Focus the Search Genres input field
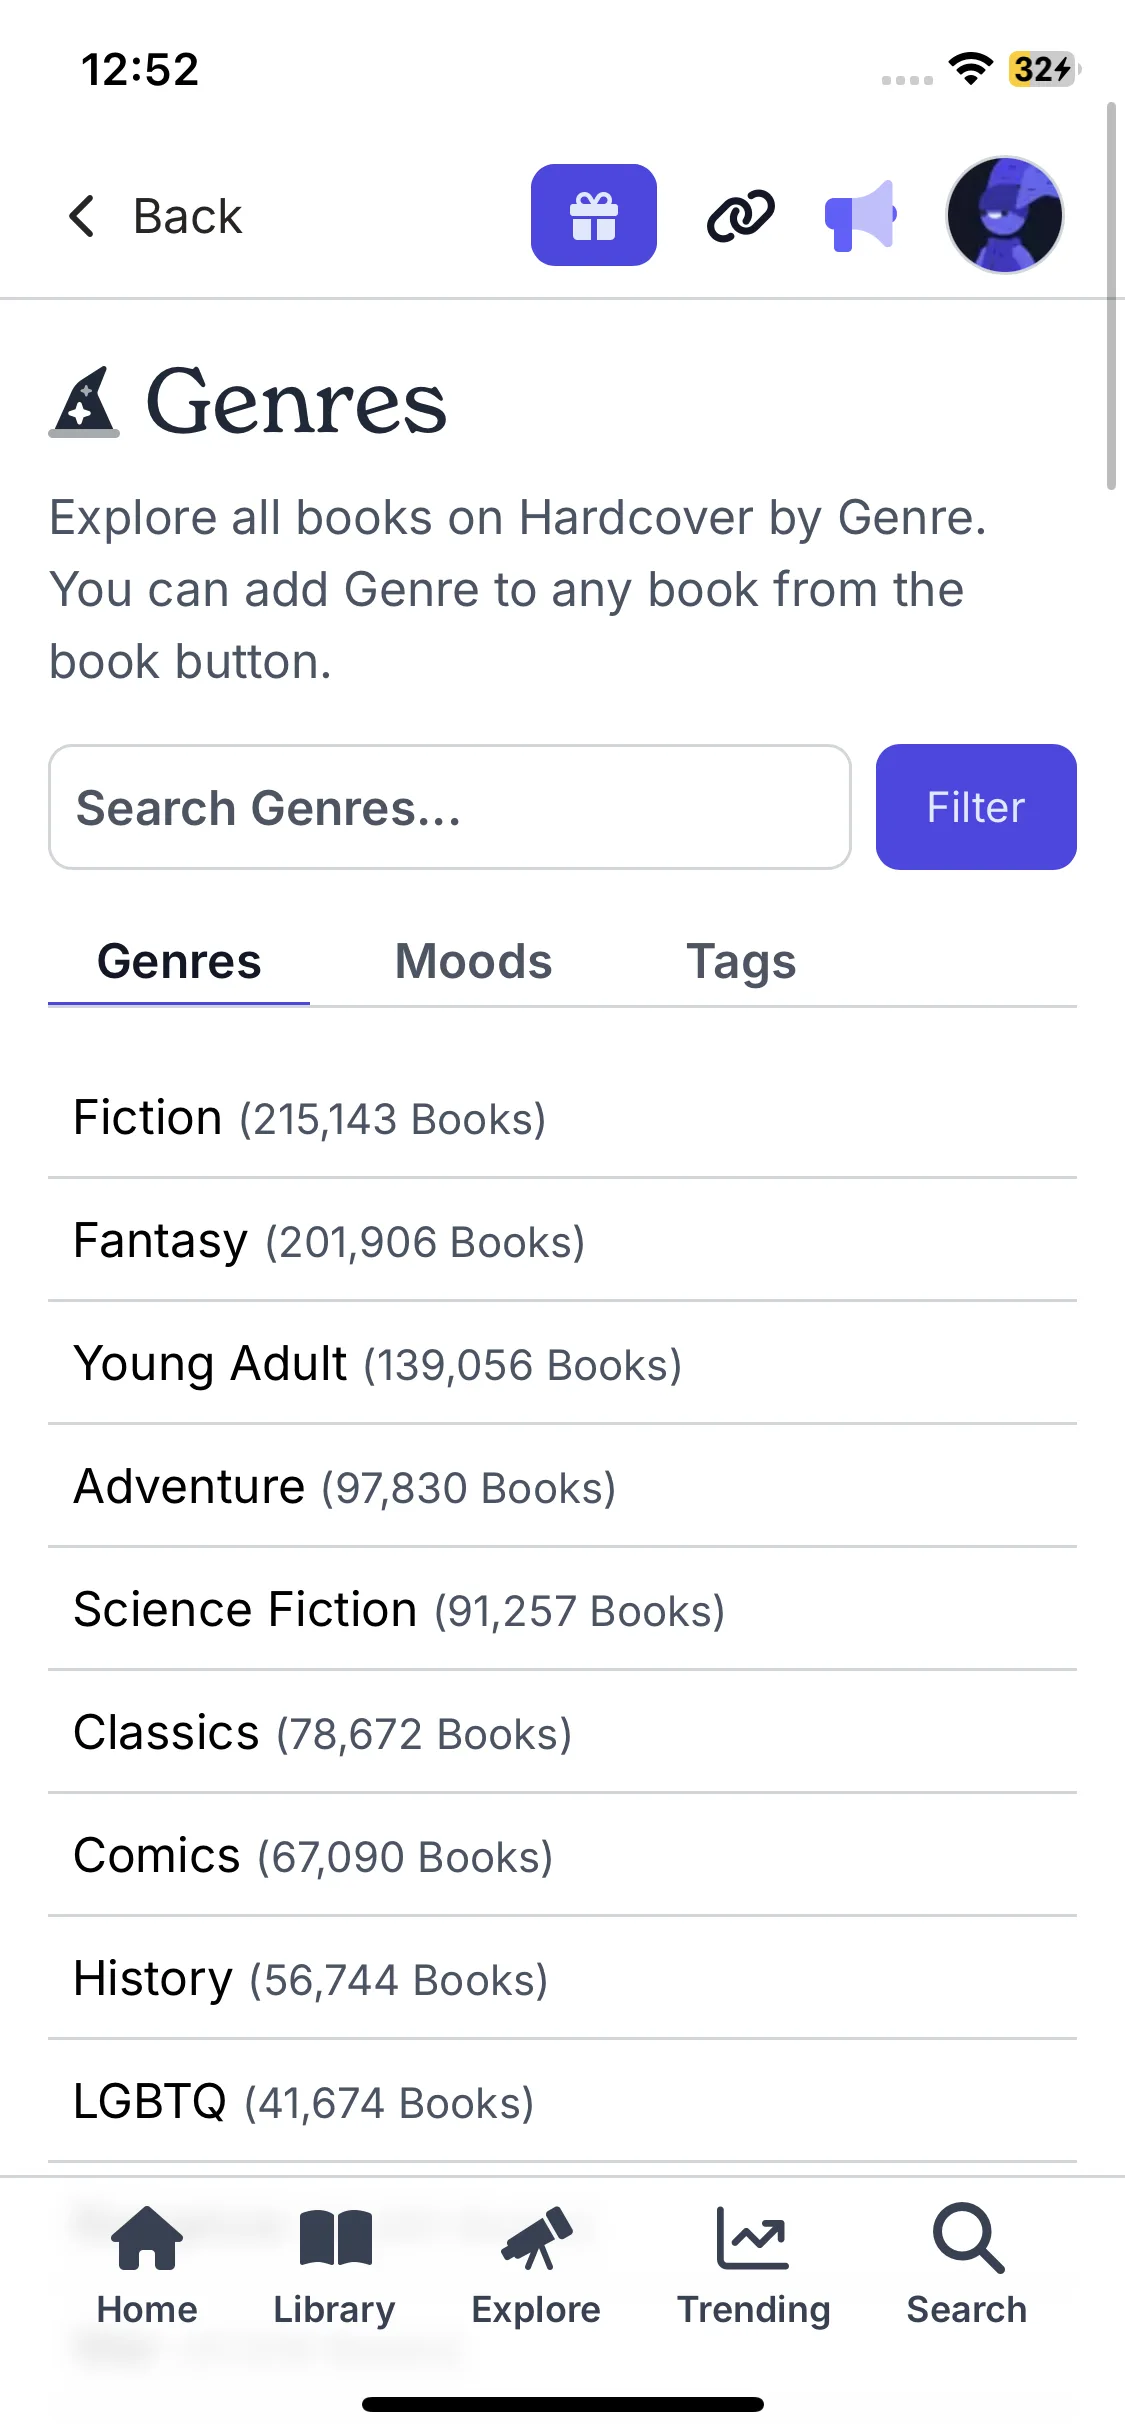1125x2436 pixels. 450,807
